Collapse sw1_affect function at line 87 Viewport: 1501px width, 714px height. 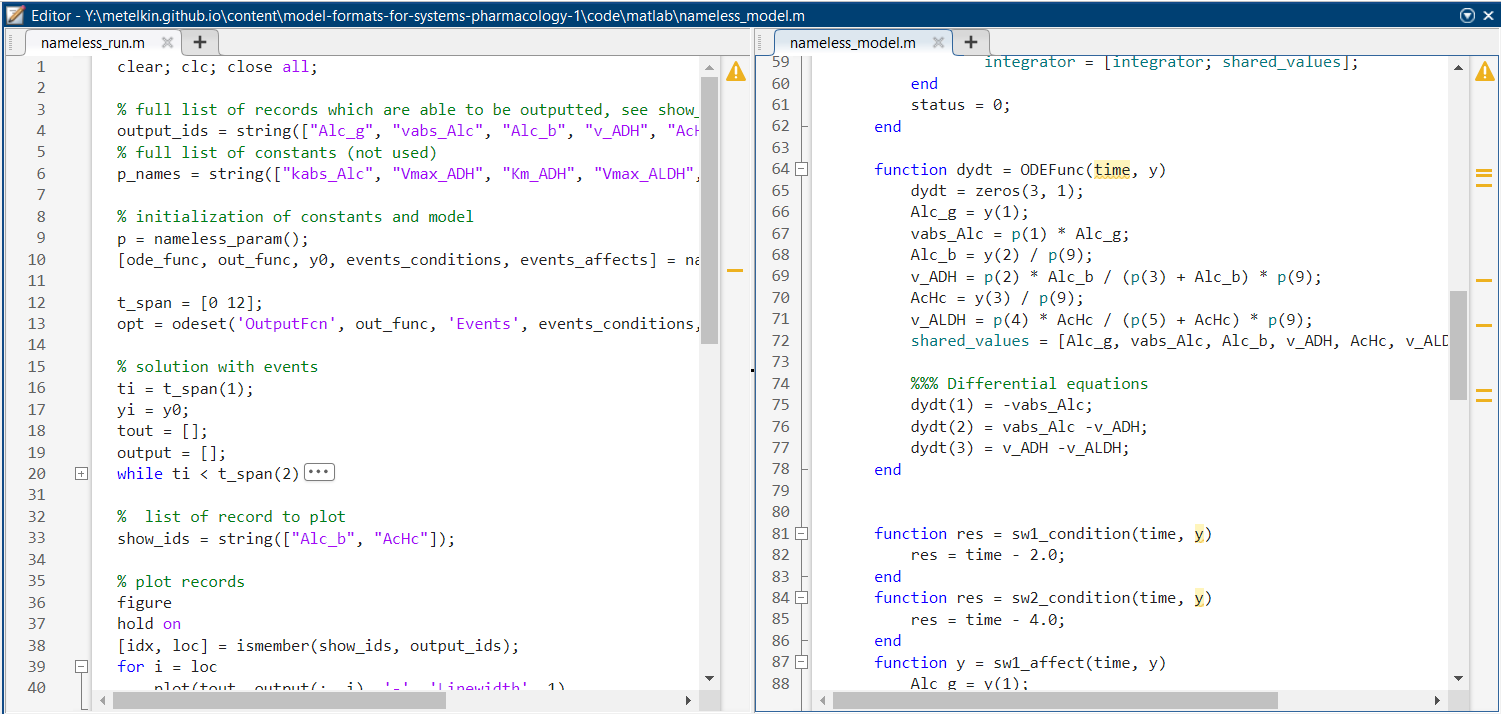[801, 663]
